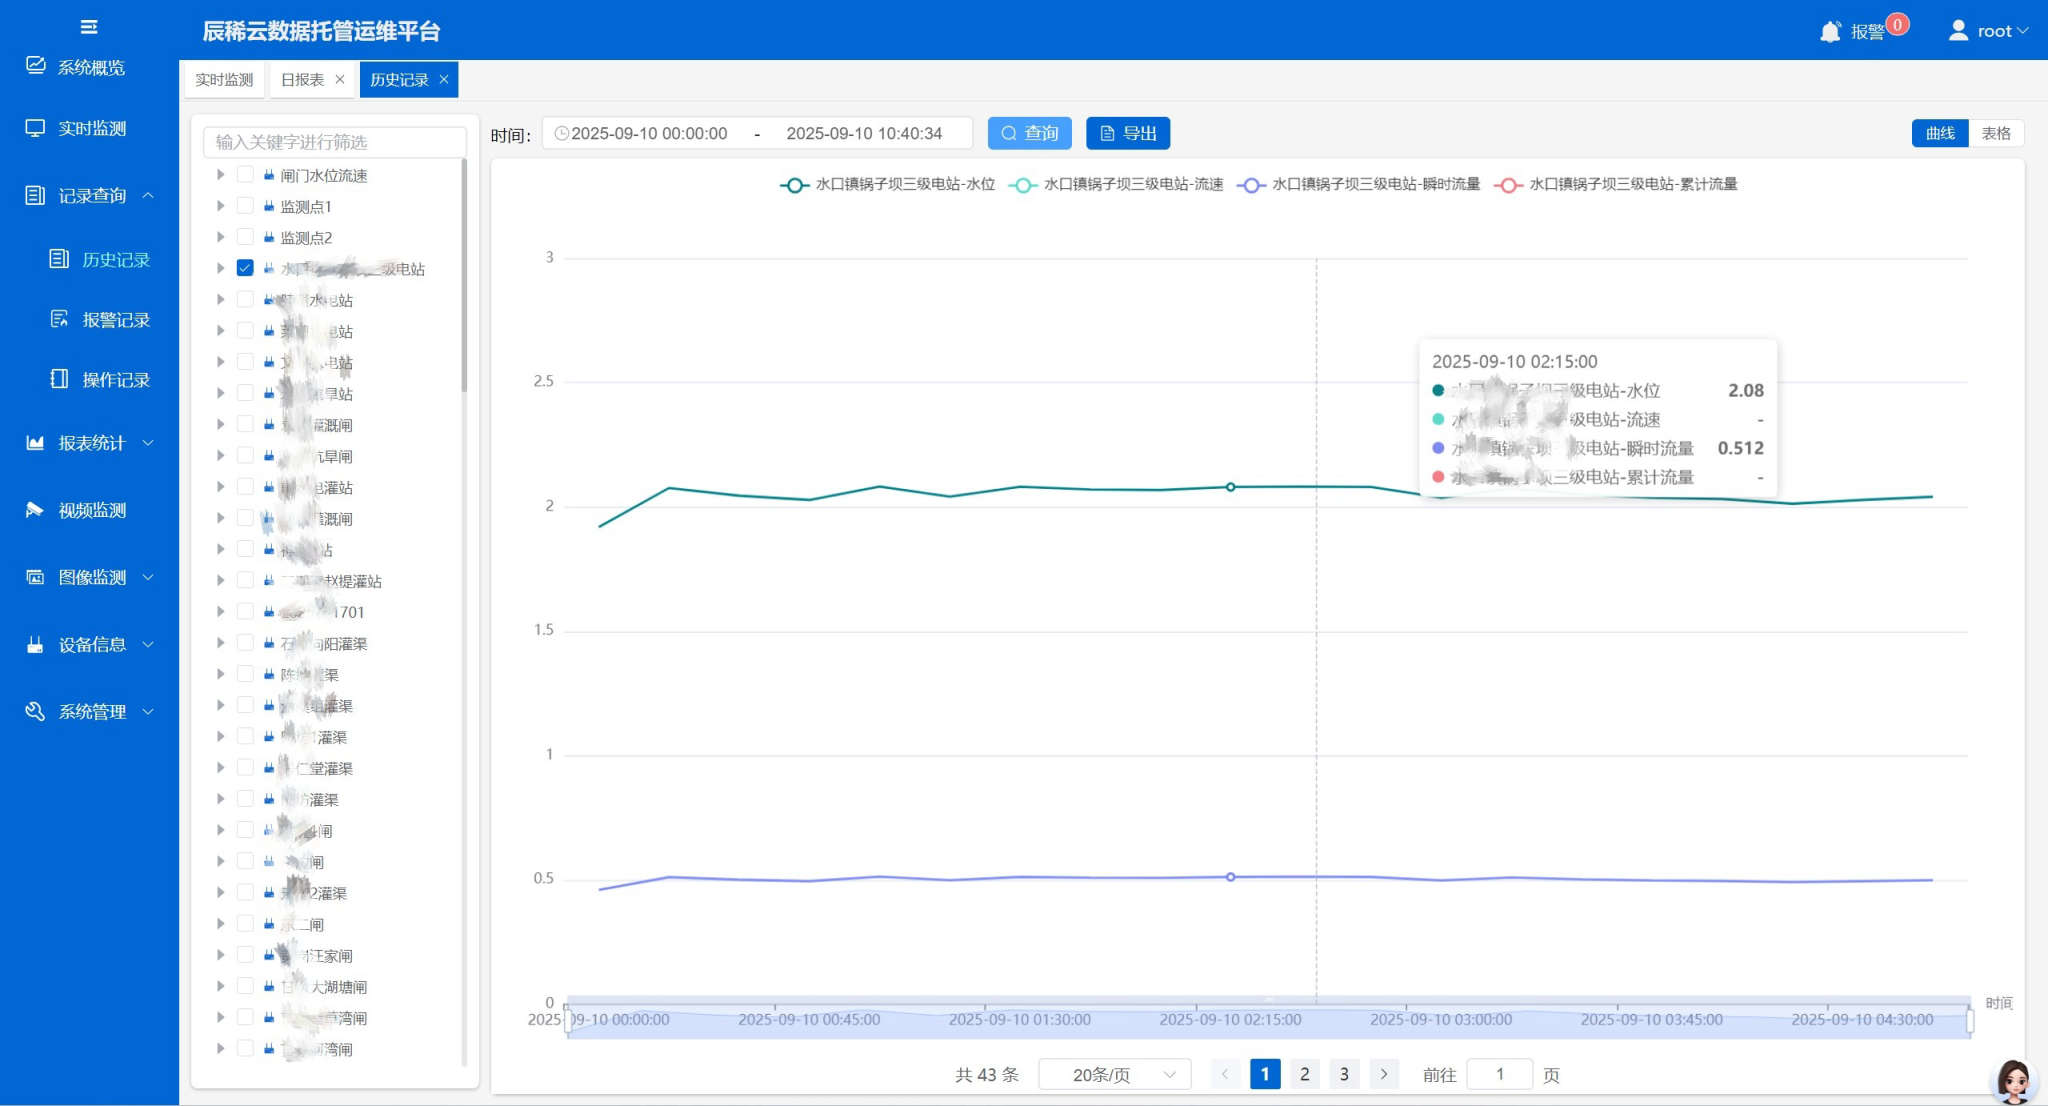This screenshot has width=2048, height=1106.
Task: Click the alarm bell icon
Action: coord(1830,31)
